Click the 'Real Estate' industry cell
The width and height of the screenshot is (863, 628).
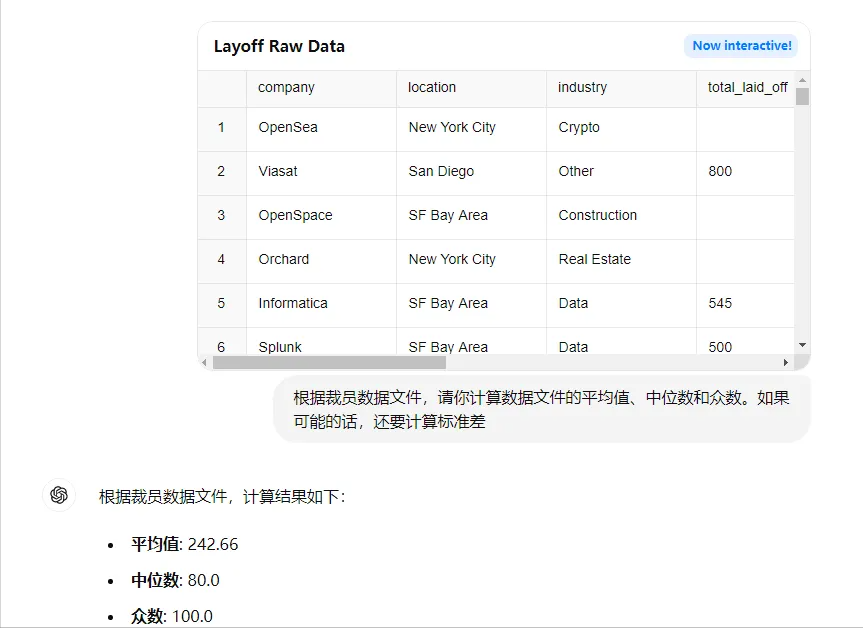621,260
